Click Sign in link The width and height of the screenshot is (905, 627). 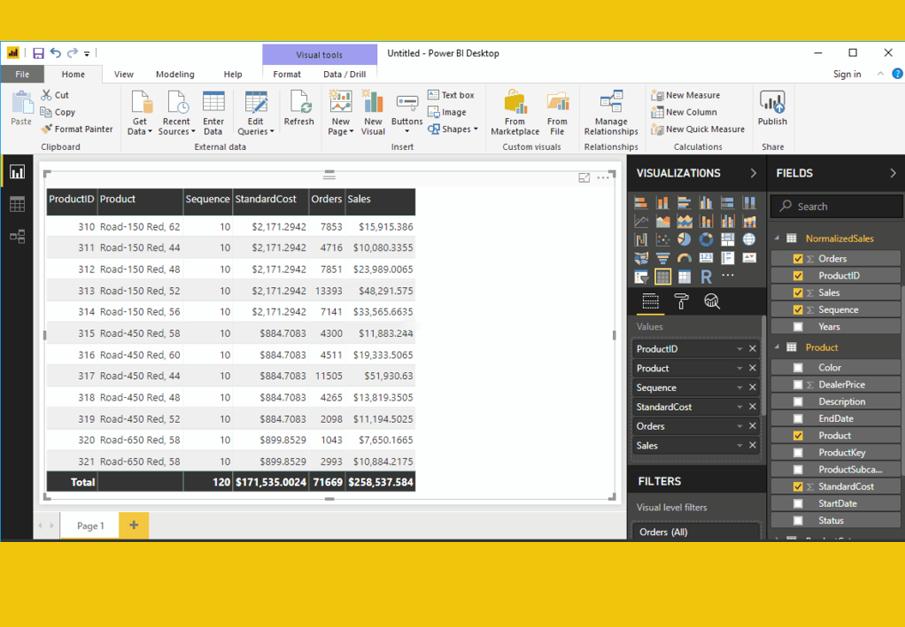847,74
